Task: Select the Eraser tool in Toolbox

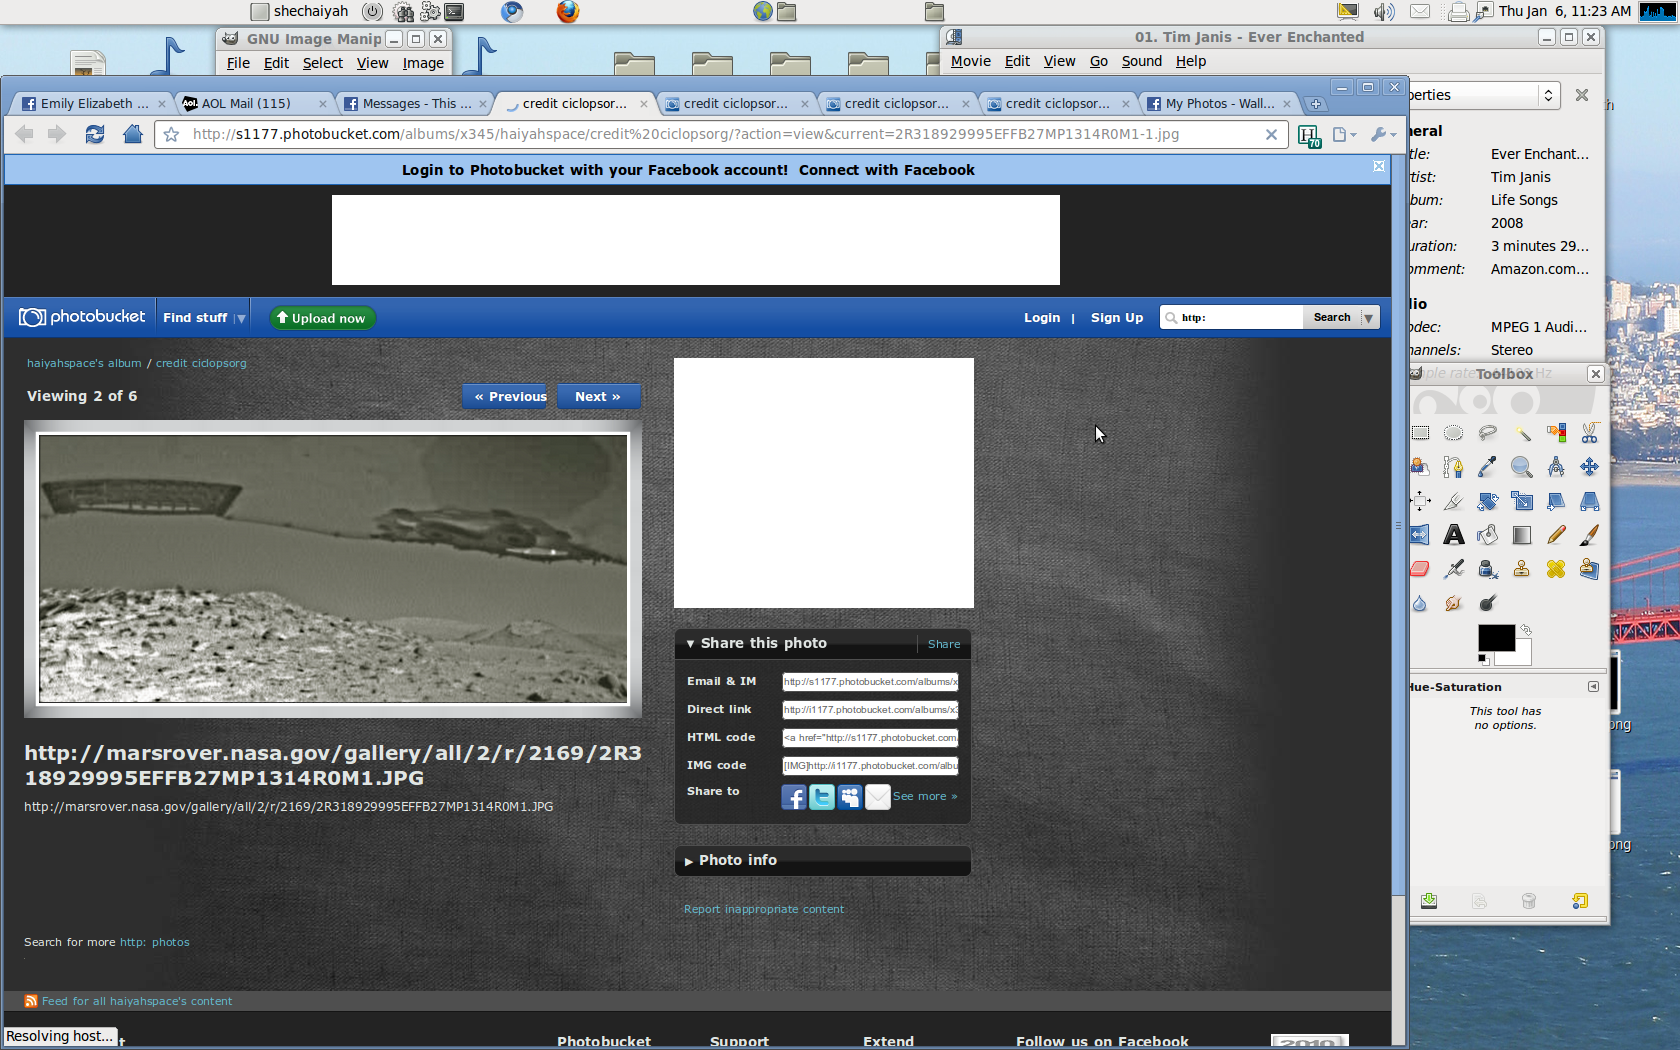Action: click(1420, 569)
